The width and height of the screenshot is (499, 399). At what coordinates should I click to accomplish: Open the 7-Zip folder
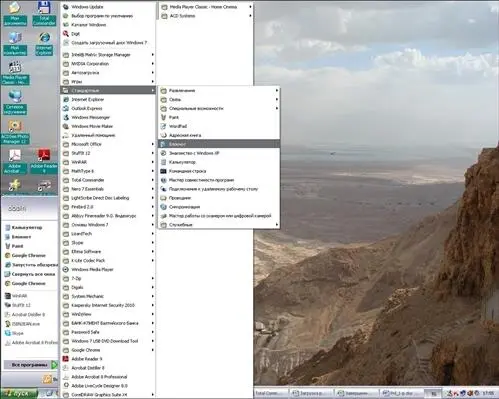tap(108, 278)
